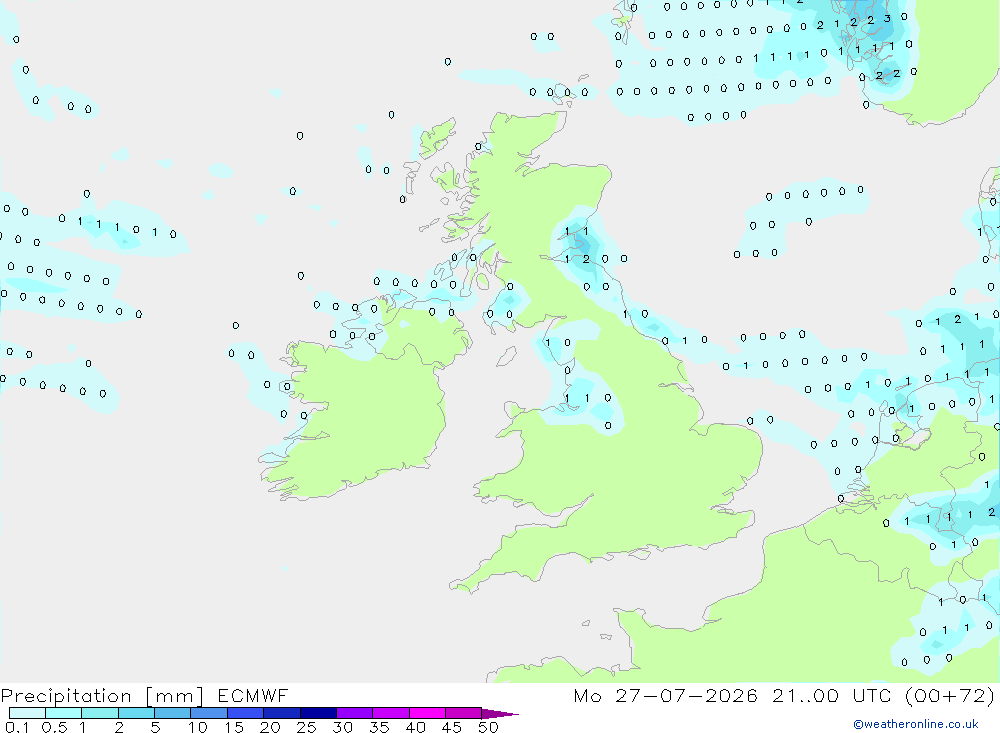The image size is (1000, 733).
Task: Select the 1–2 mm legend swatch
Action: (99, 713)
